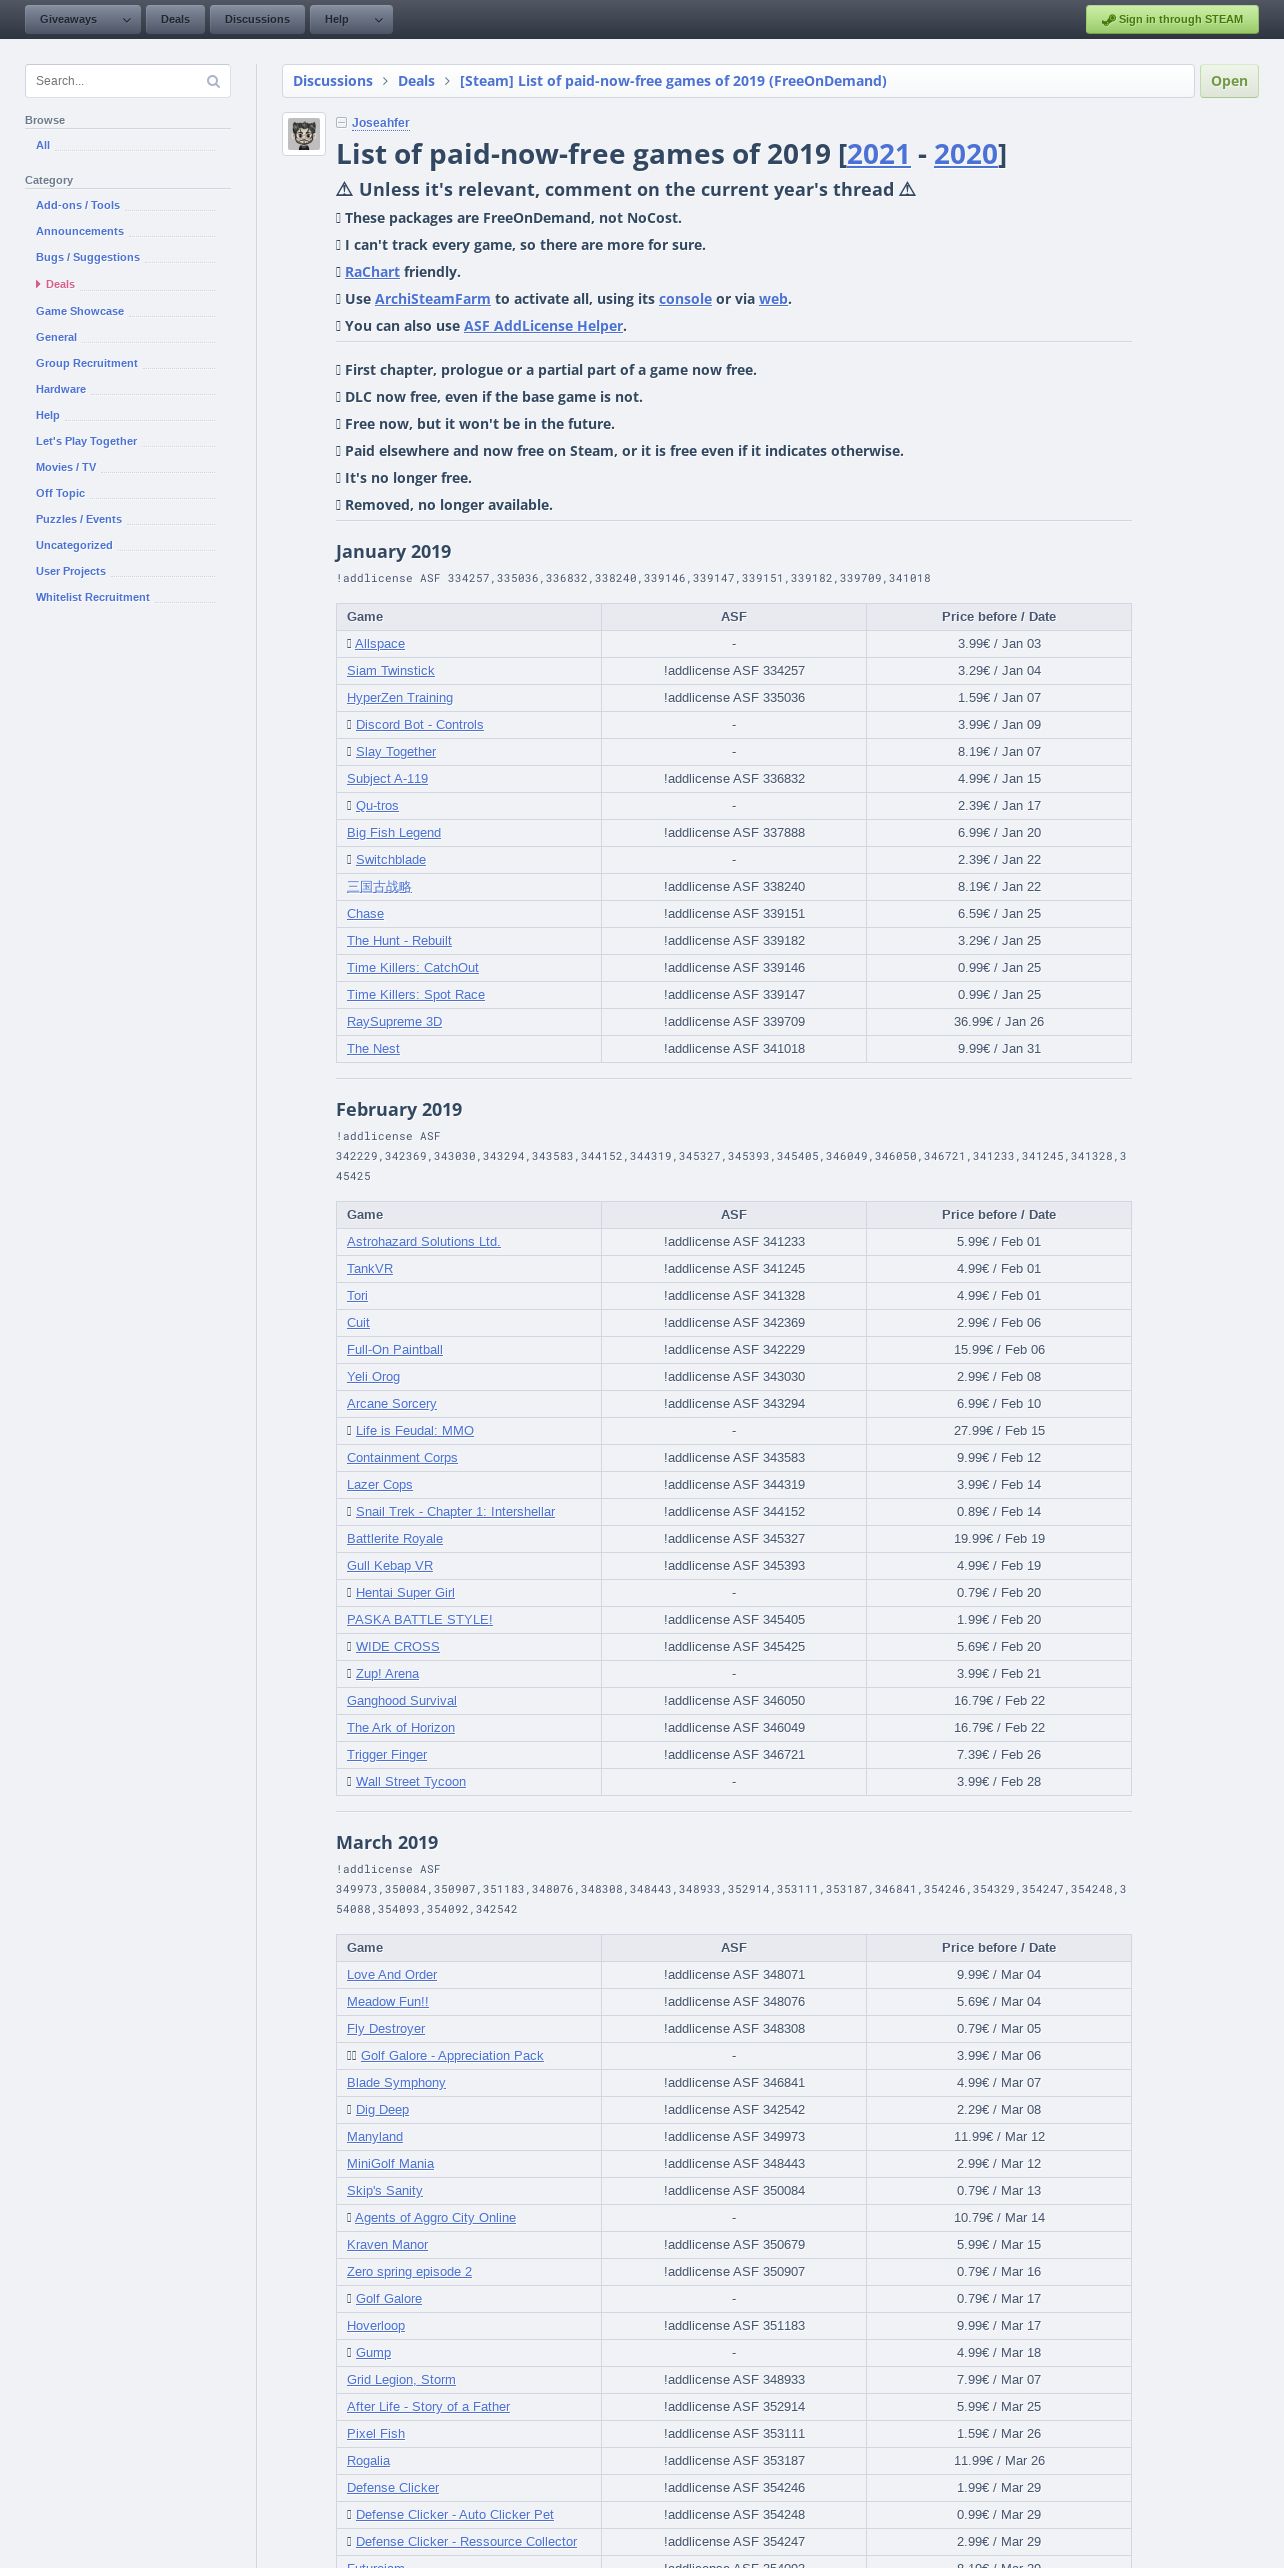Open the ArchiSteamFarm link
Viewport: 1284px width, 2568px height.
tap(432, 299)
